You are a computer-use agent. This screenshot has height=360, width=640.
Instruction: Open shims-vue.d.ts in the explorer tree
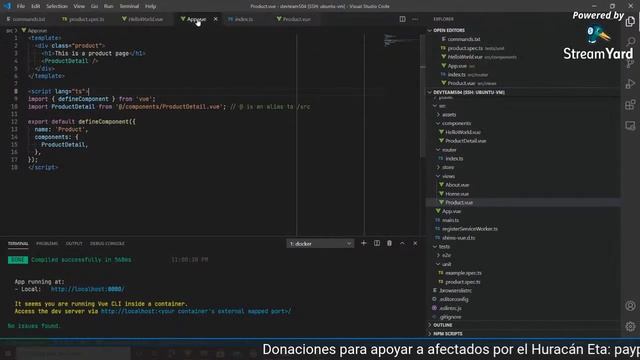pyautogui.click(x=458, y=238)
